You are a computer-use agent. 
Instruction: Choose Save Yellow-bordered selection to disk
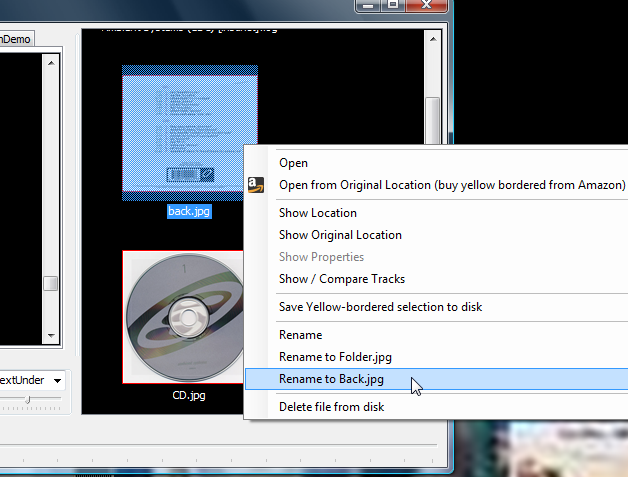pos(437,307)
